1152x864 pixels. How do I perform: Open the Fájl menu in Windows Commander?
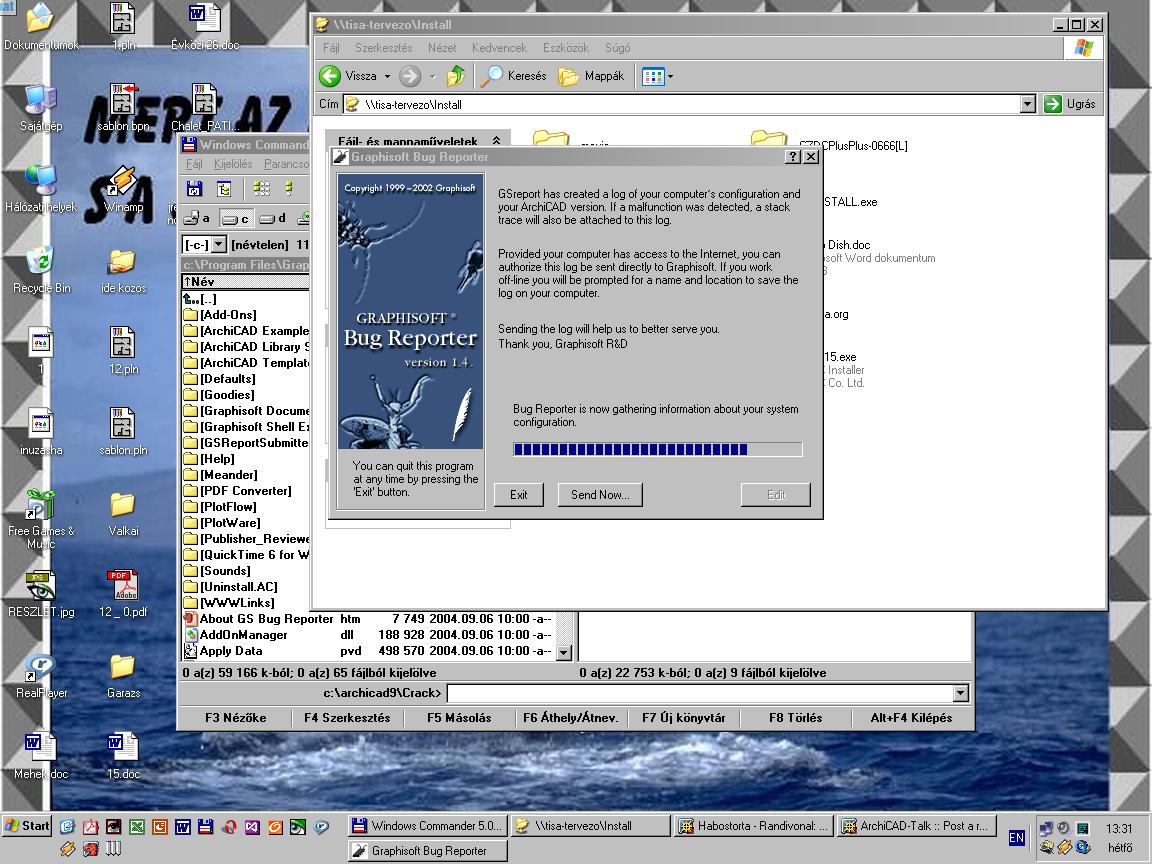tap(193, 163)
